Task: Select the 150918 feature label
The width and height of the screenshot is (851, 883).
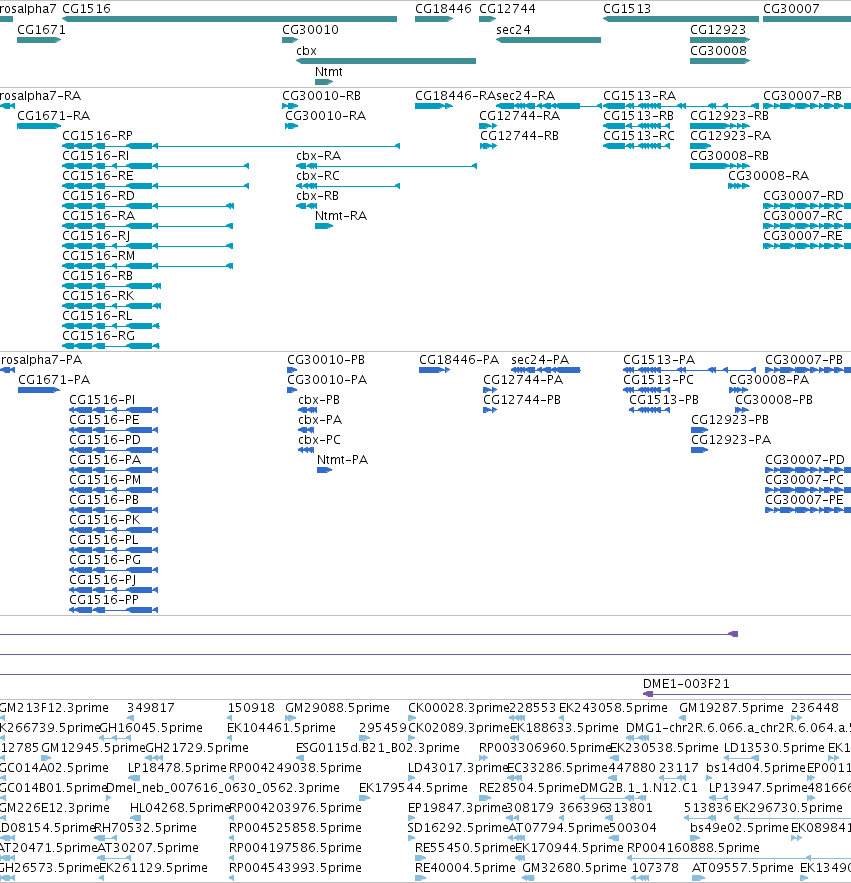Action: tap(251, 708)
